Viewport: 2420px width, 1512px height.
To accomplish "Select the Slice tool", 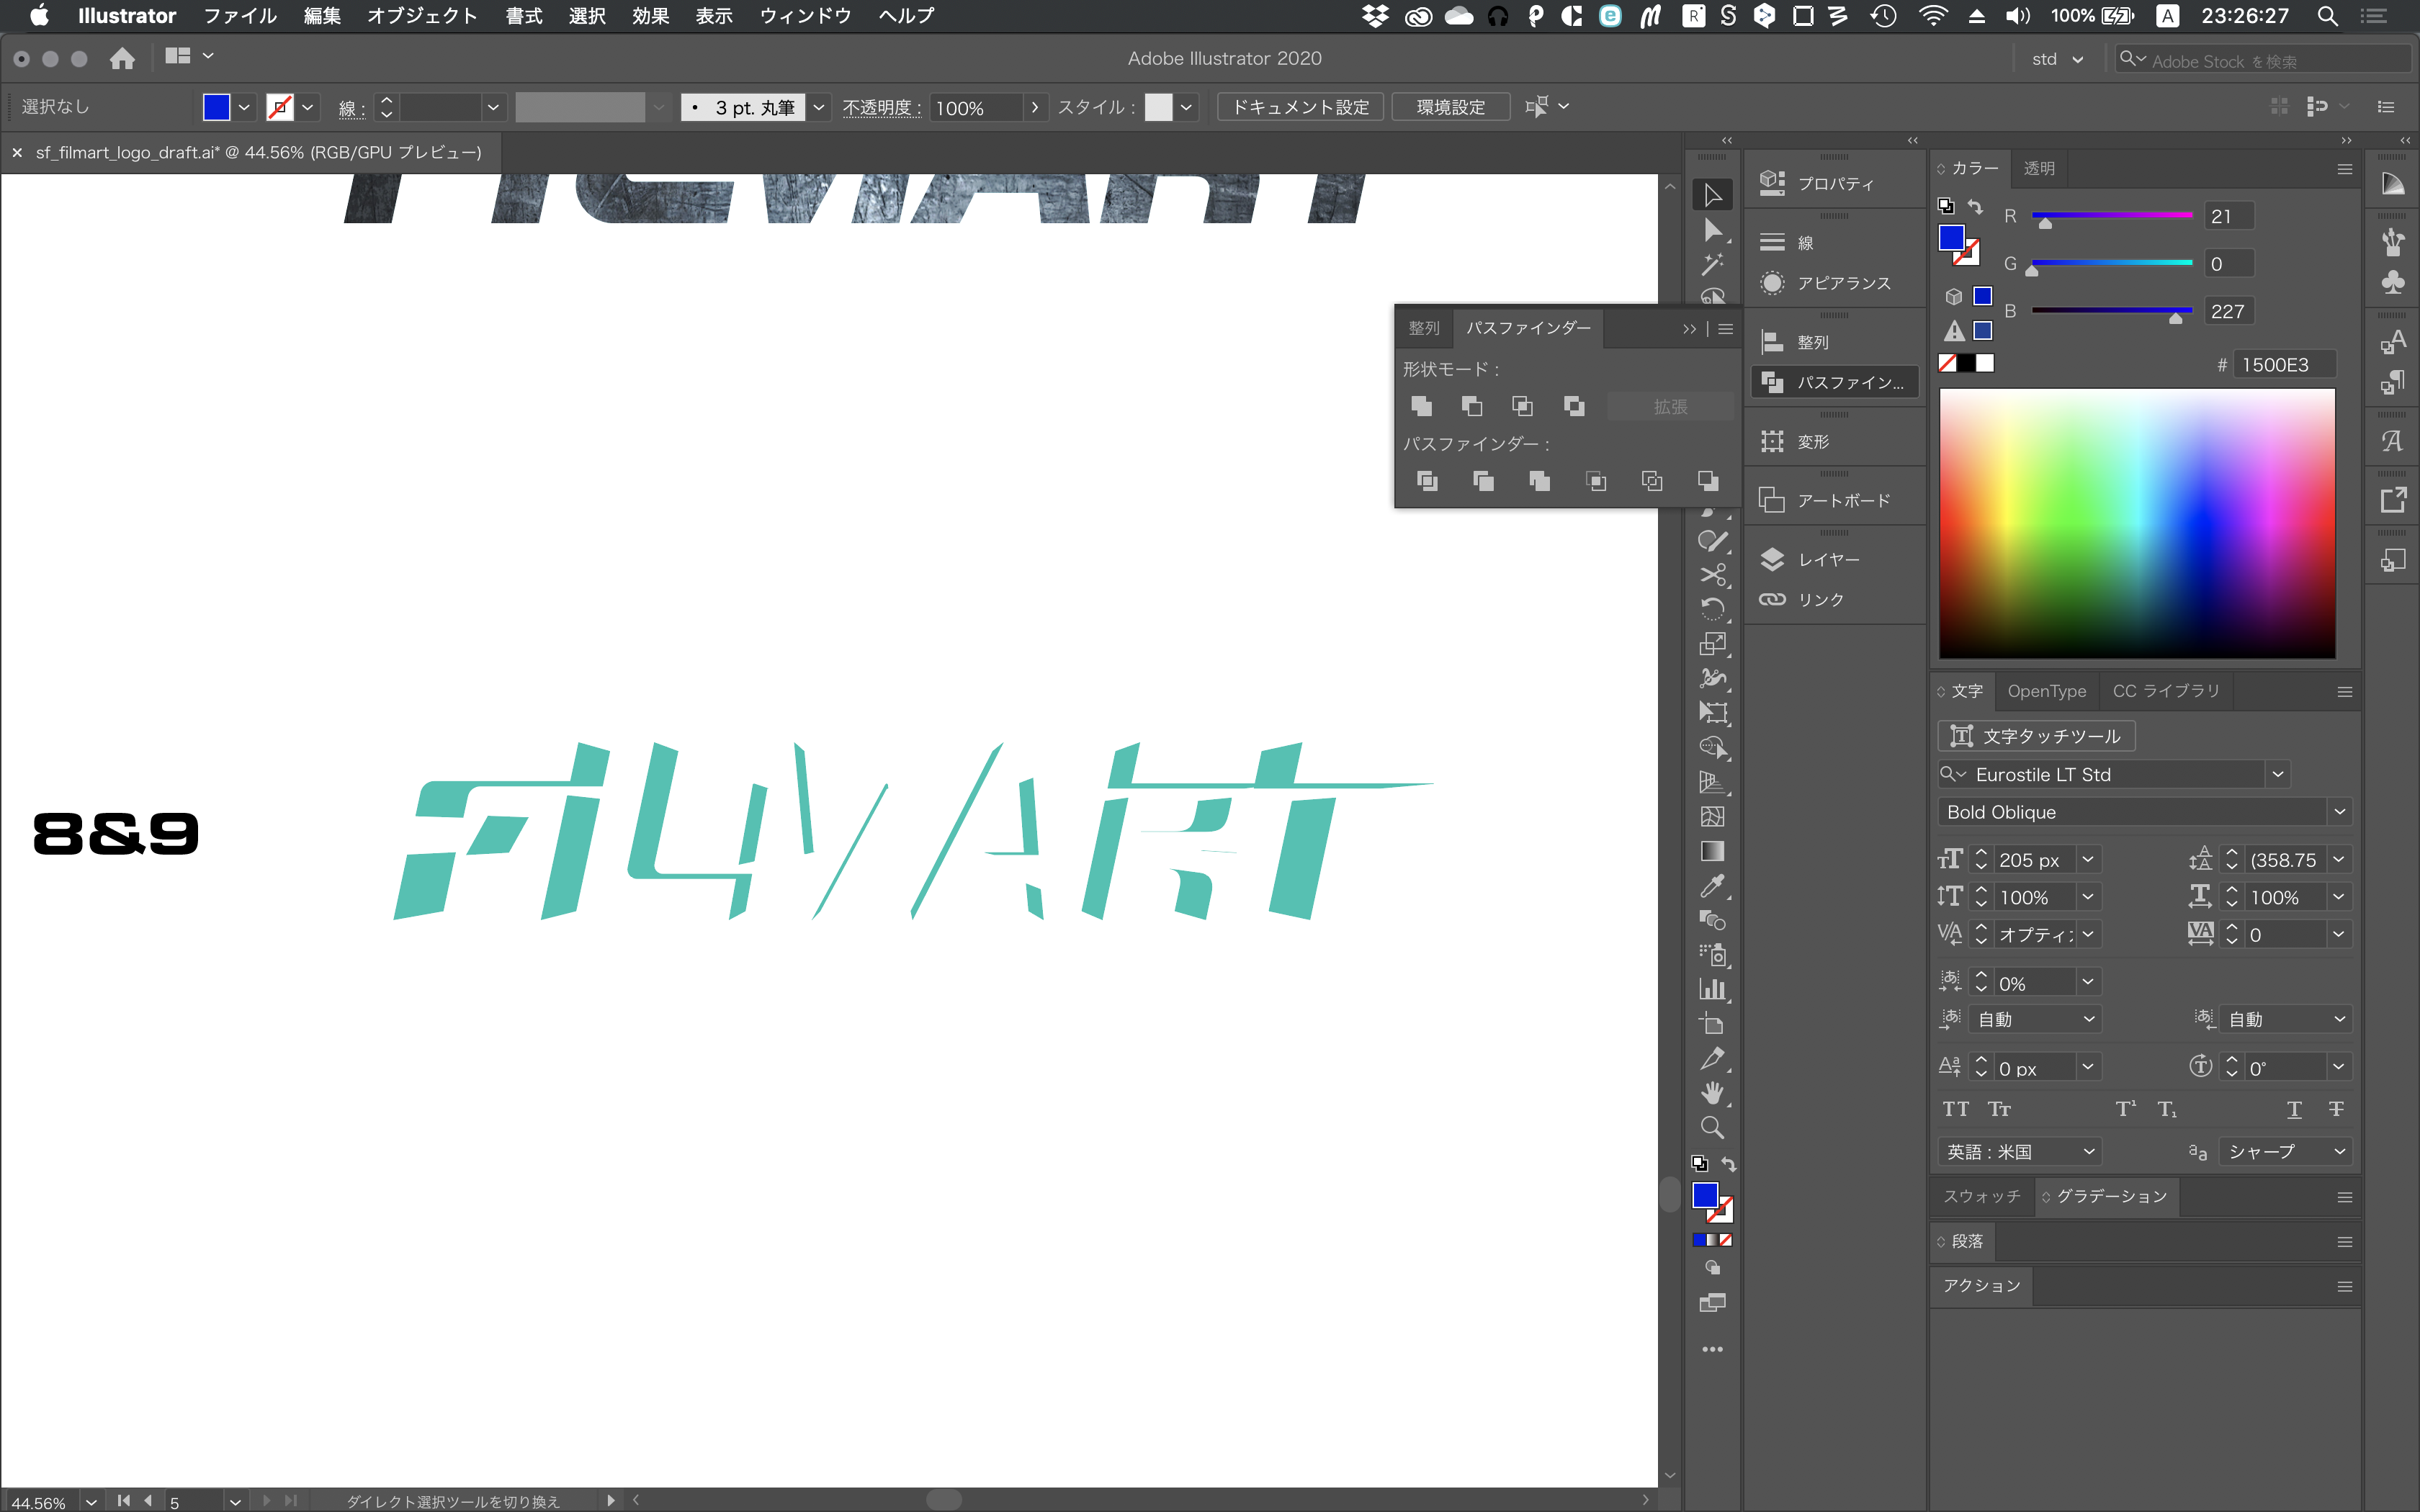I will pos(1712,1058).
